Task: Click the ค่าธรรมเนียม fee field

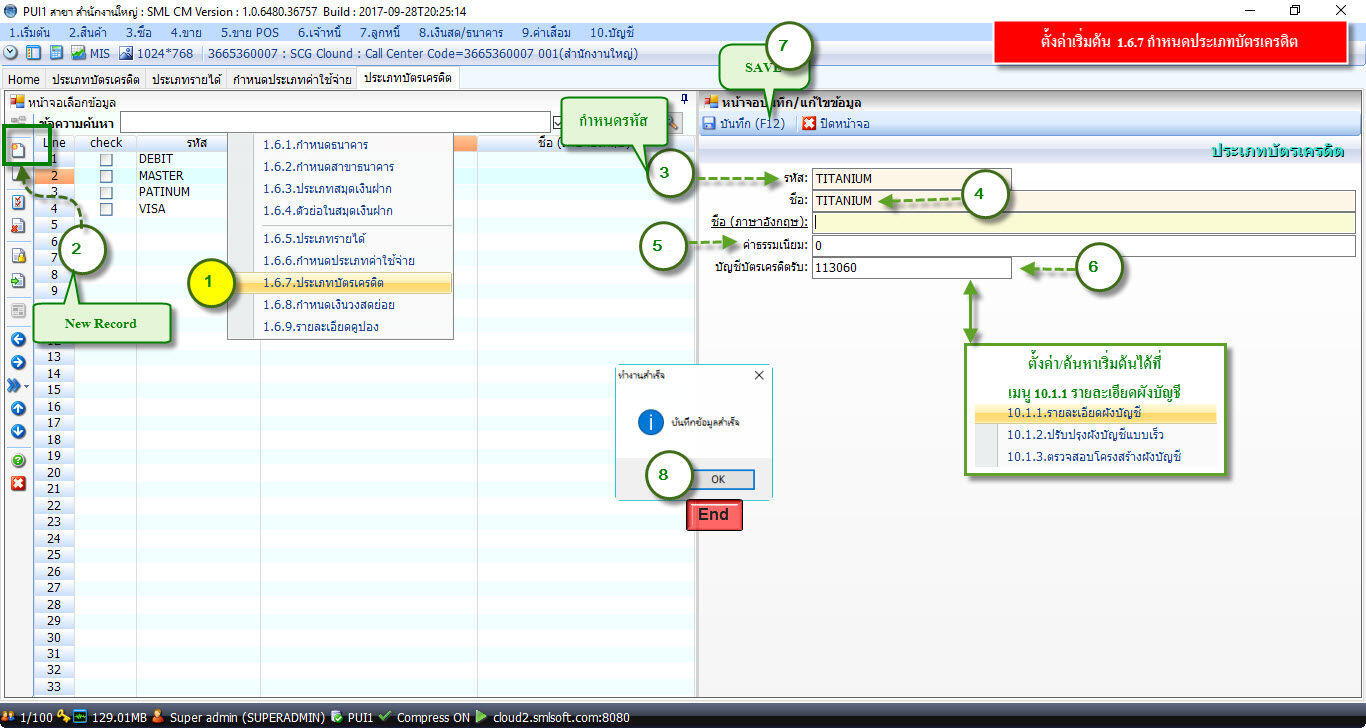Action: tap(1084, 246)
